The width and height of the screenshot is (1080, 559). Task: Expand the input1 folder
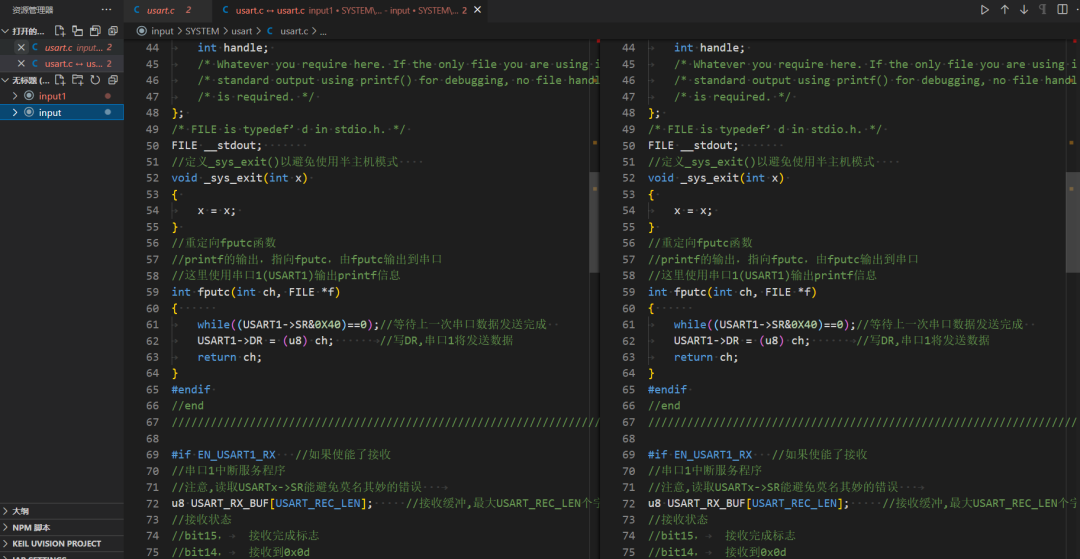point(15,96)
